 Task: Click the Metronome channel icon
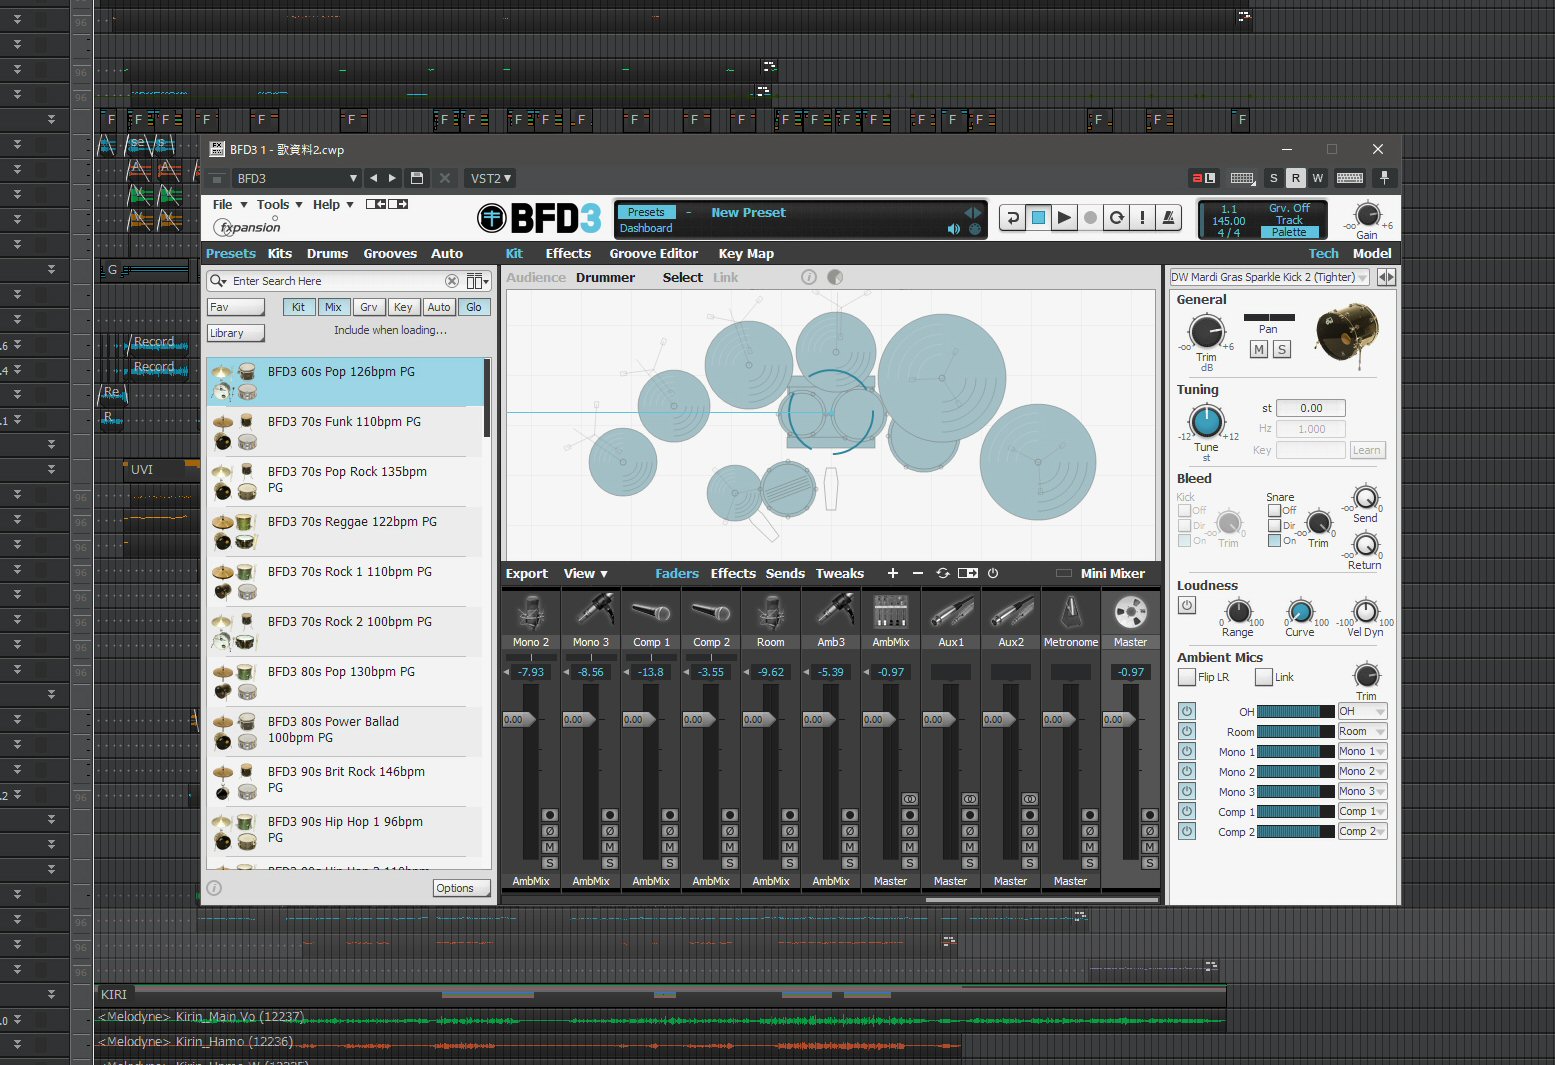(1071, 612)
